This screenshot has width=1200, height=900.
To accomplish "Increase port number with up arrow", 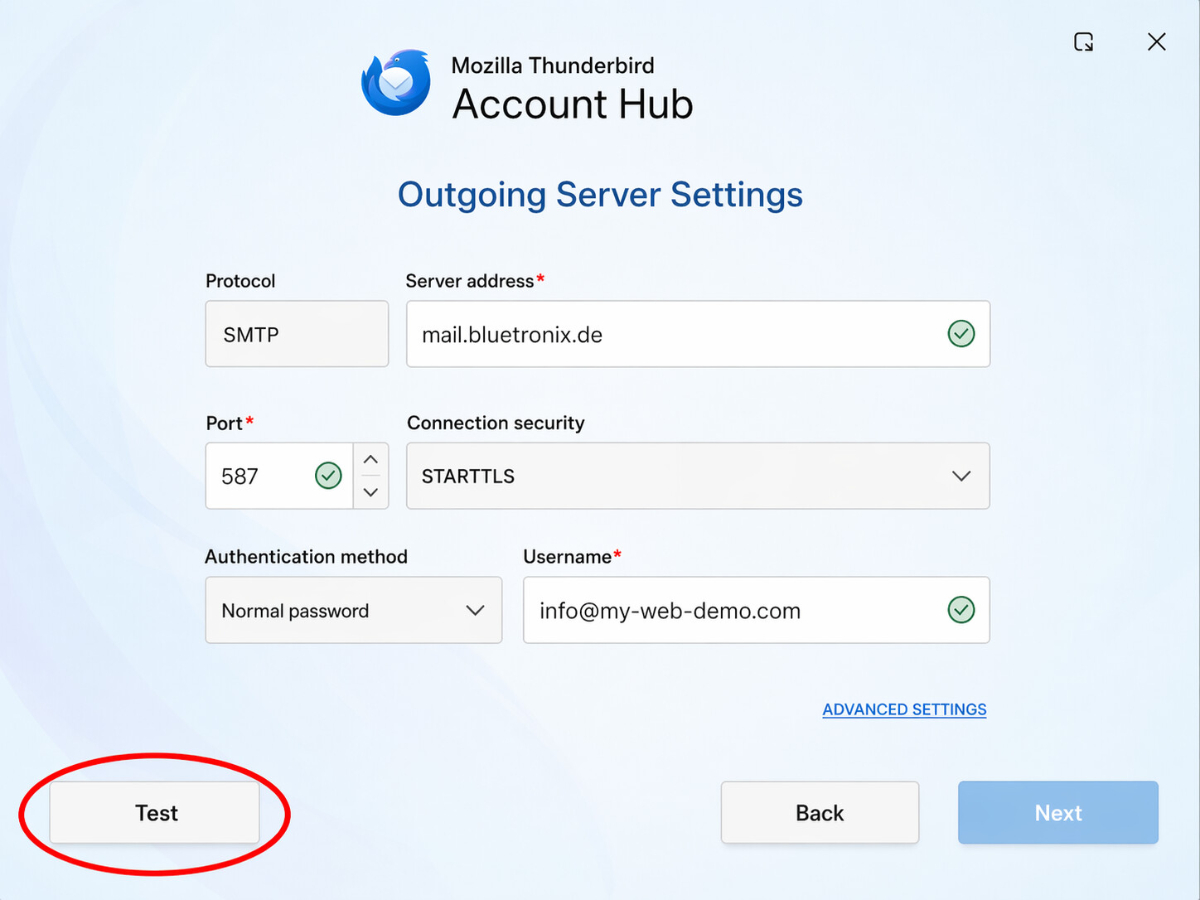I will [371, 460].
